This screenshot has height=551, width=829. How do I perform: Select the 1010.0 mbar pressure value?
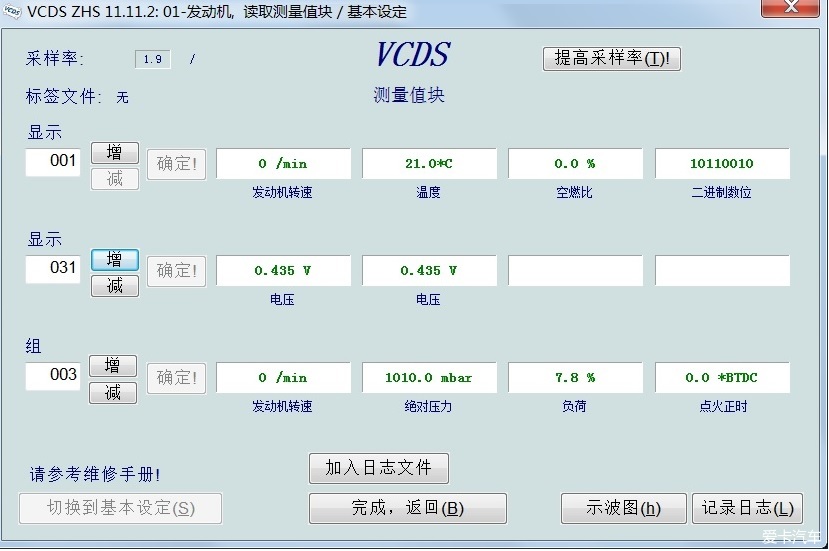(x=429, y=378)
